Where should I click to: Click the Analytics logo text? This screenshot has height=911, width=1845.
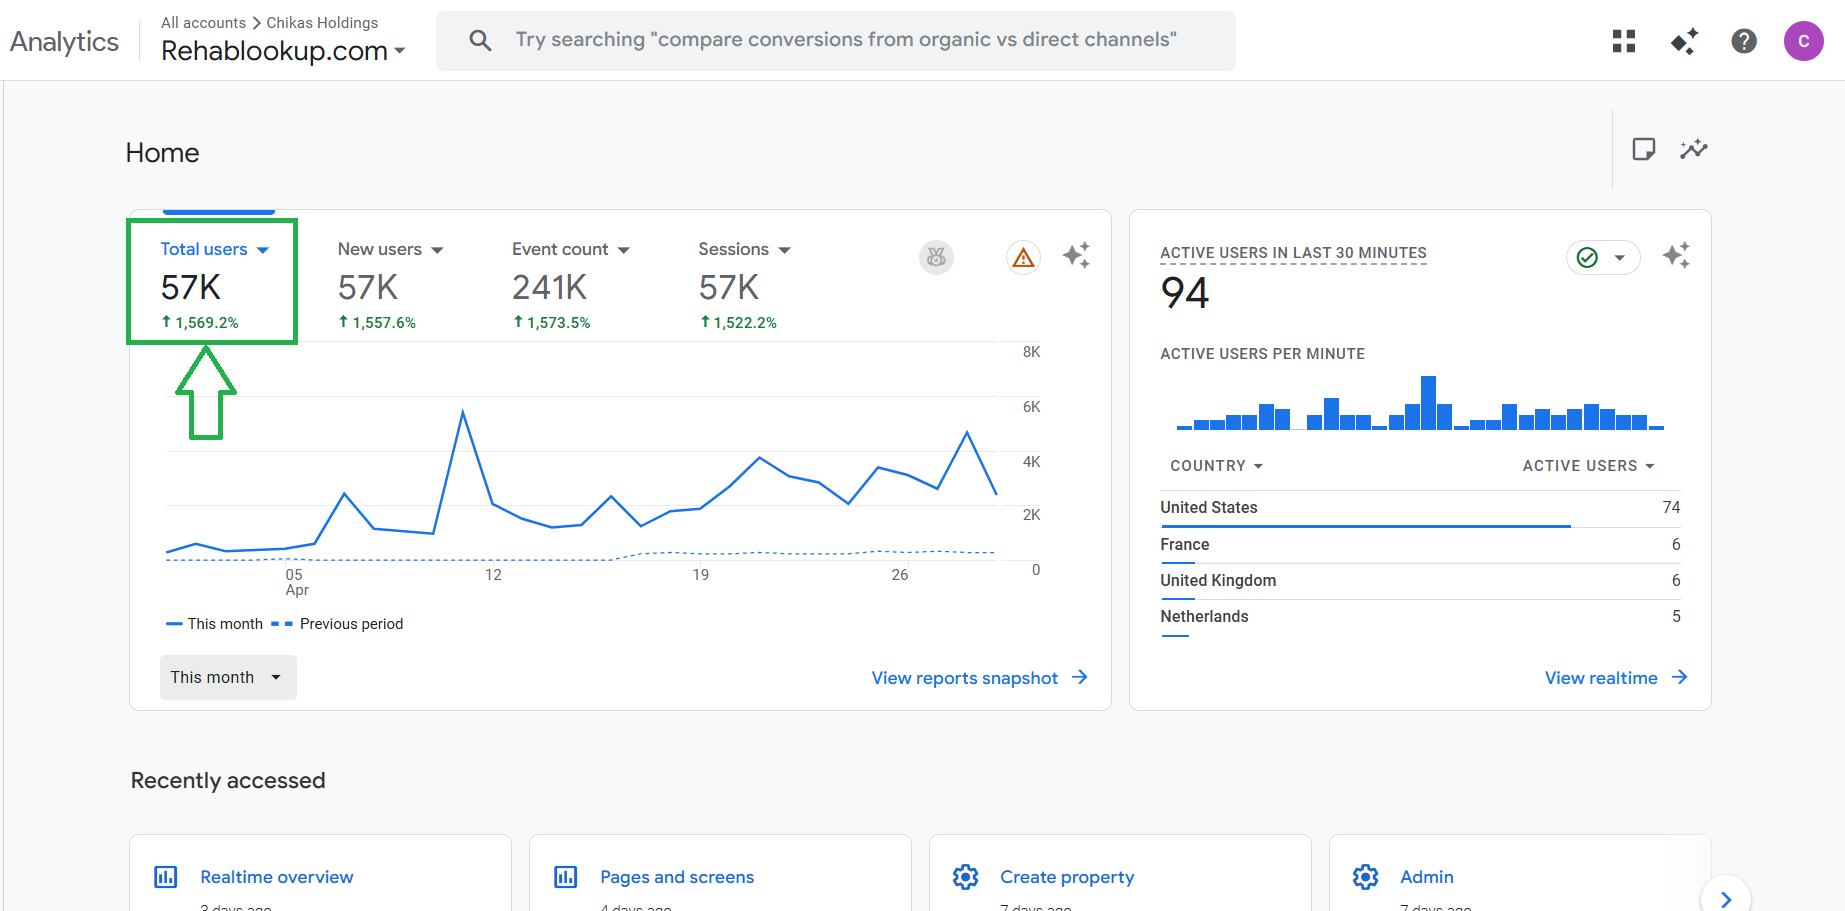pos(64,42)
